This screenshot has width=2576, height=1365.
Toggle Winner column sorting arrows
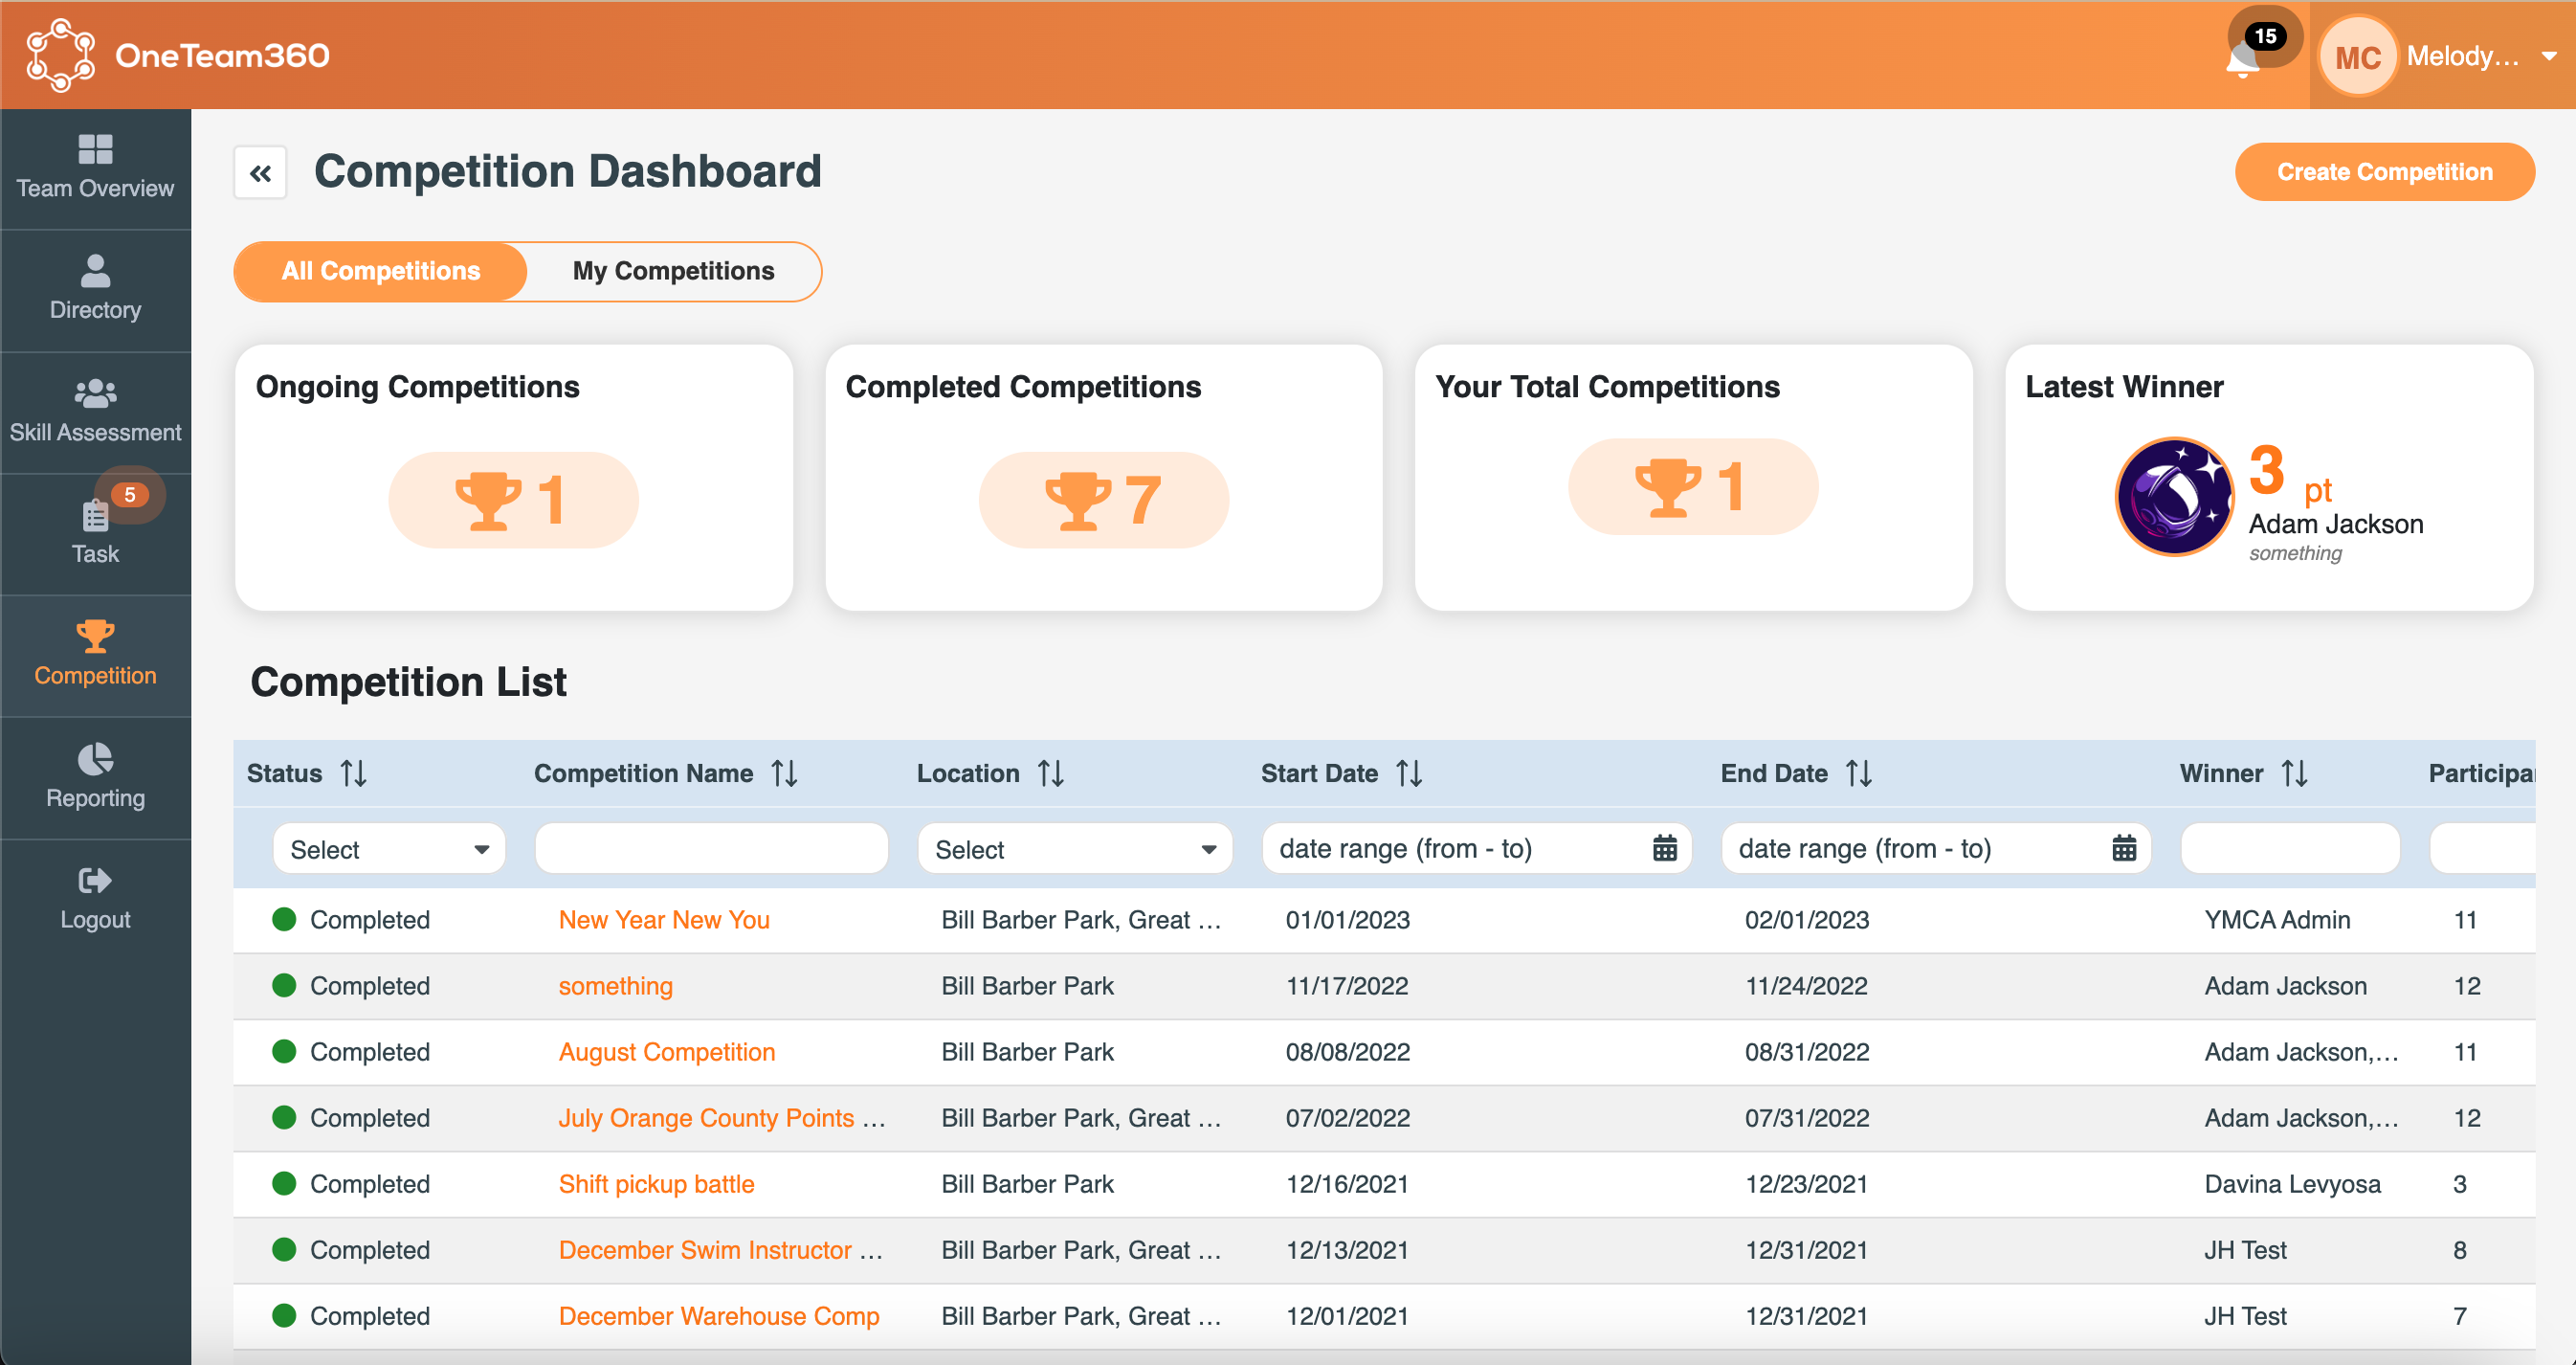click(x=2295, y=772)
